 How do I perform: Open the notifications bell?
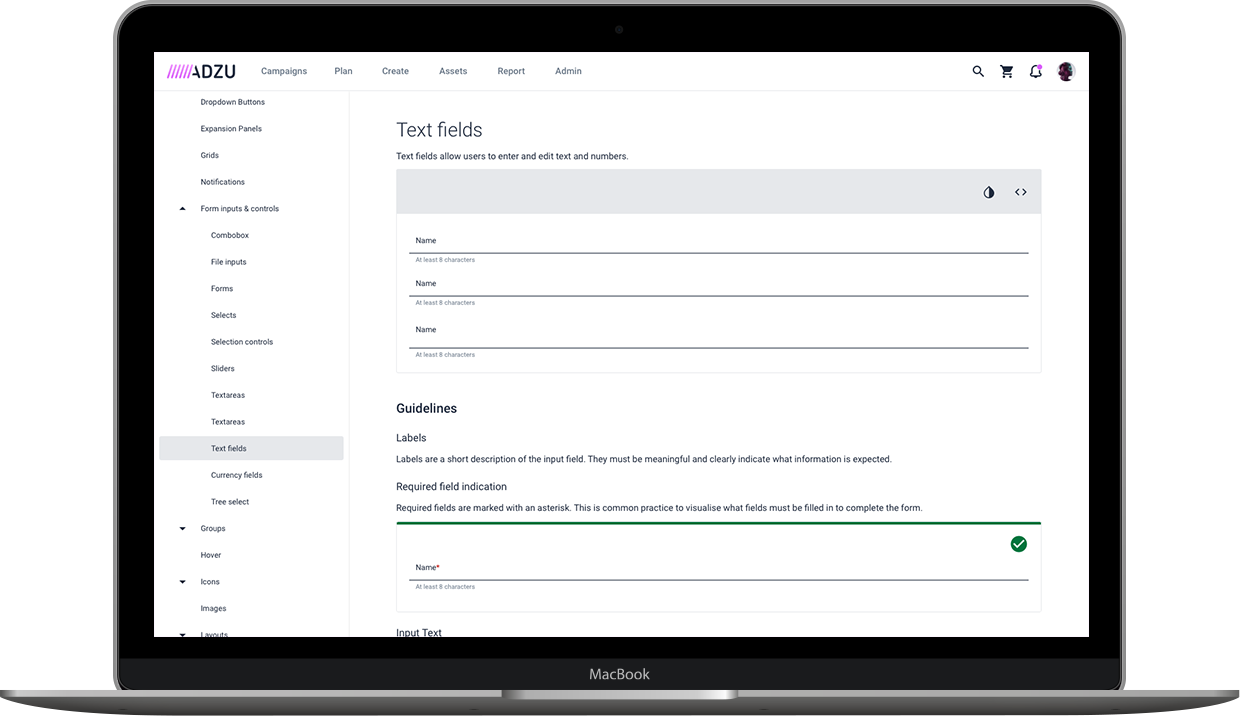[1036, 72]
